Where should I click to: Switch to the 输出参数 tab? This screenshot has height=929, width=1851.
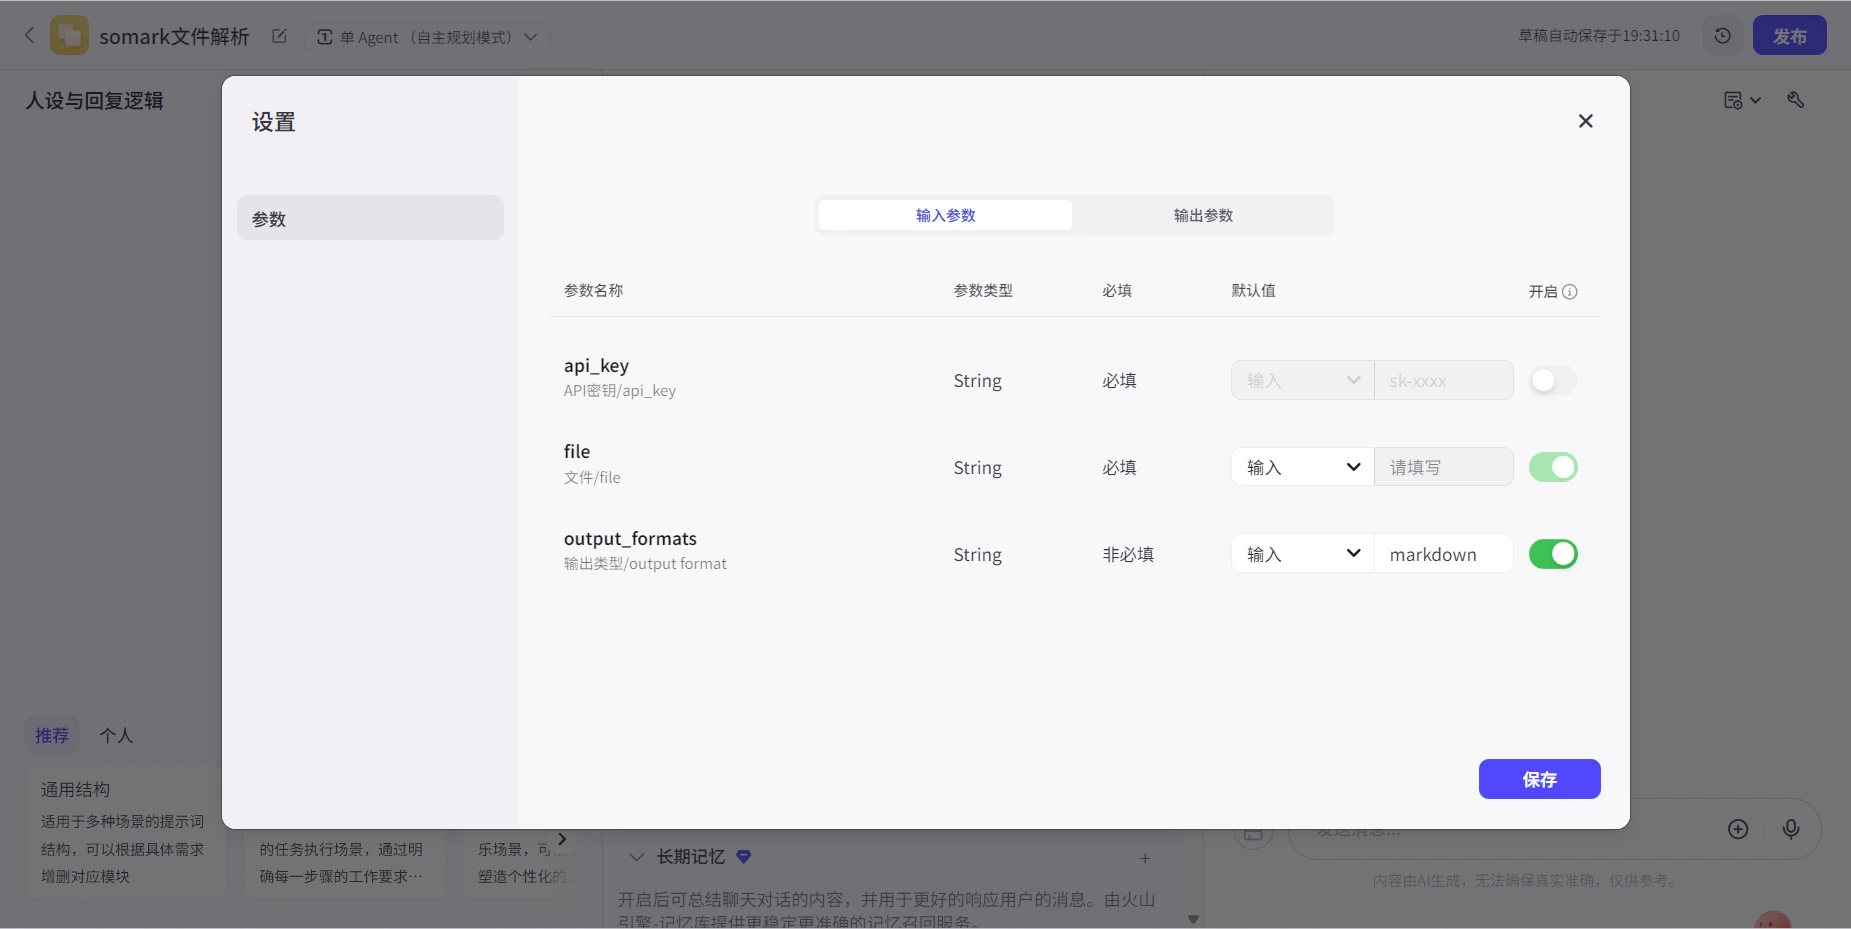(x=1201, y=214)
